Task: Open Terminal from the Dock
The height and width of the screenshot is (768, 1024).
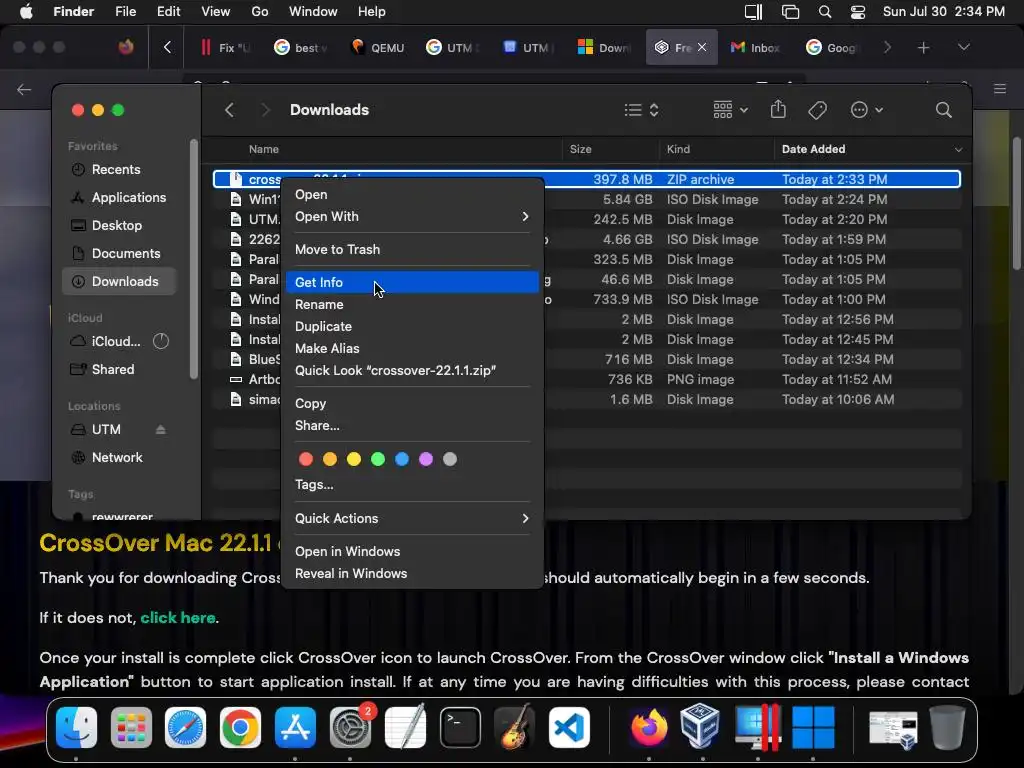Action: pos(460,727)
